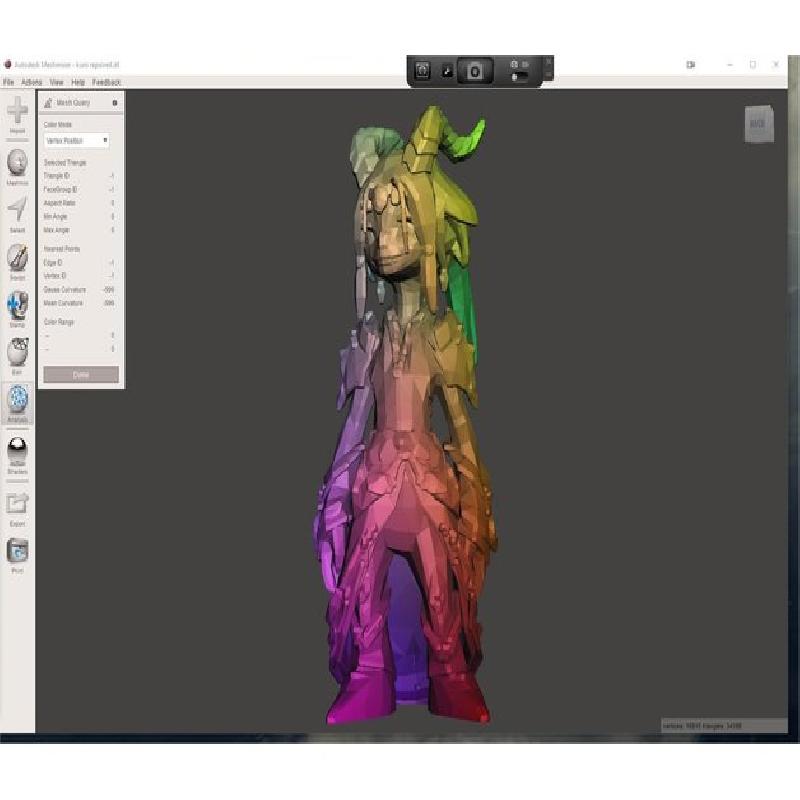Click the vertices and triangles status readout
Viewport: 800px width, 800px height.
pos(702,725)
